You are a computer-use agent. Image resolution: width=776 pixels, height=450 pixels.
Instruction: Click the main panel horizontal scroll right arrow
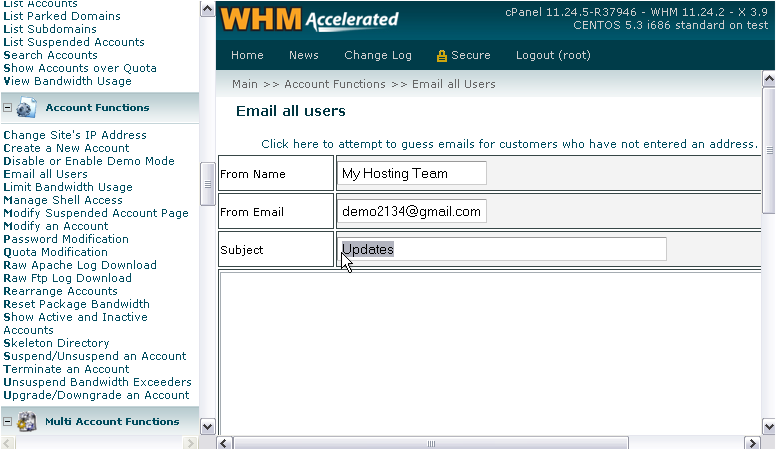coord(752,443)
